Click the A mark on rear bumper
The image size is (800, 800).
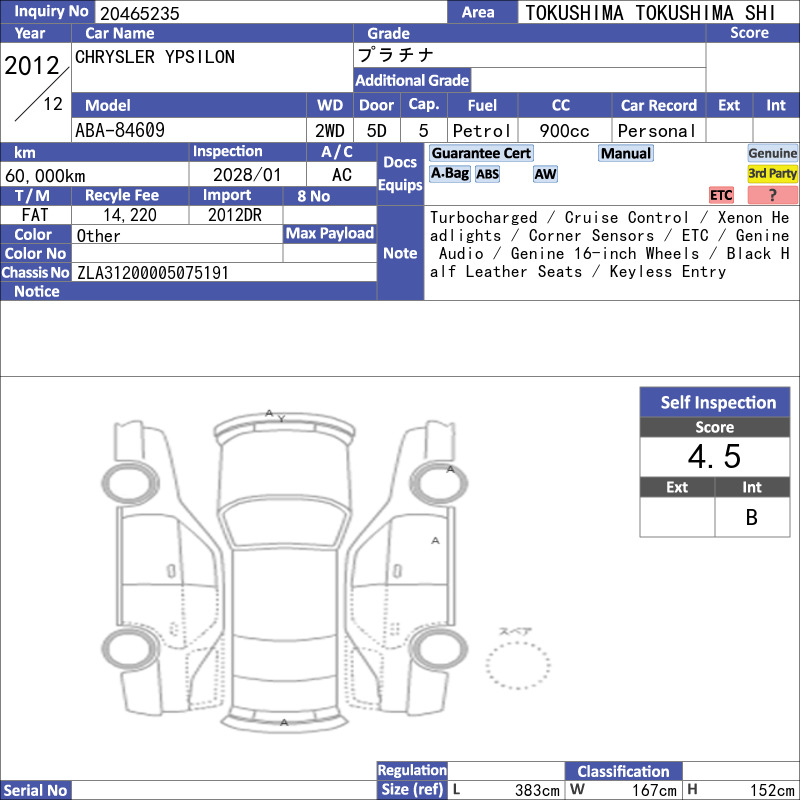(284, 722)
